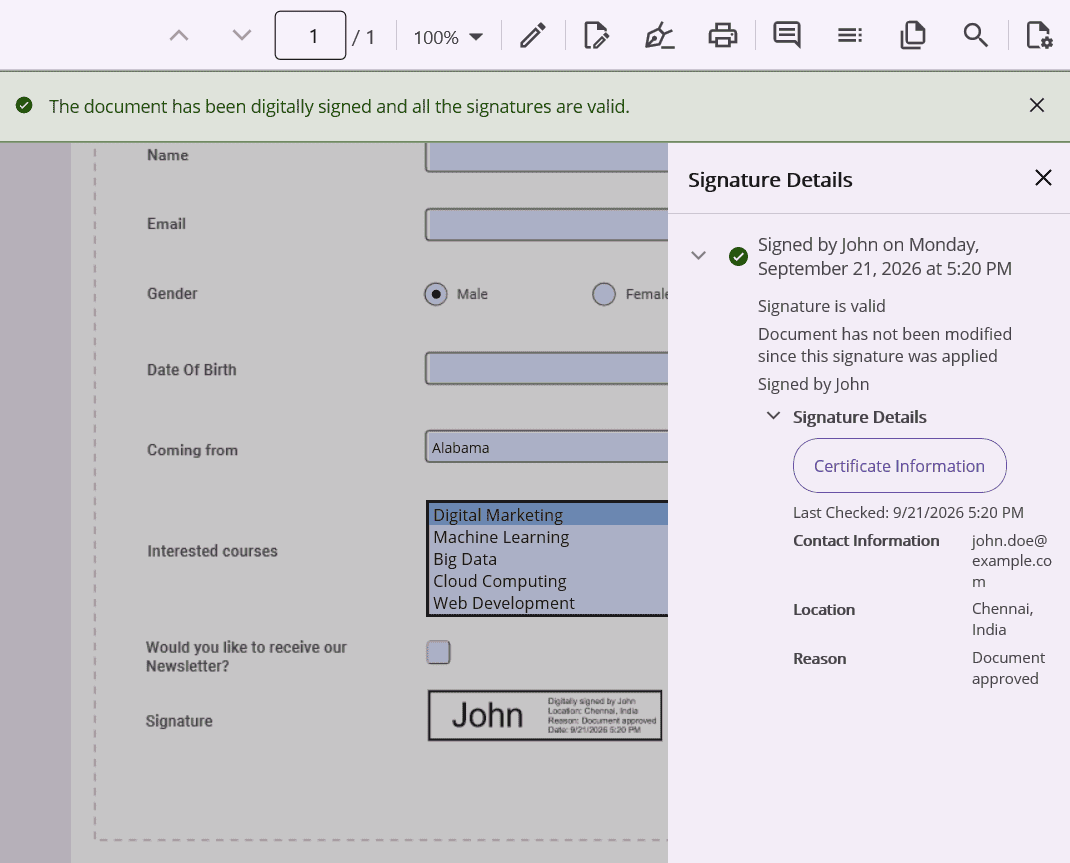The width and height of the screenshot is (1070, 863).
Task: Click the Date Of Birth field
Action: click(x=547, y=368)
